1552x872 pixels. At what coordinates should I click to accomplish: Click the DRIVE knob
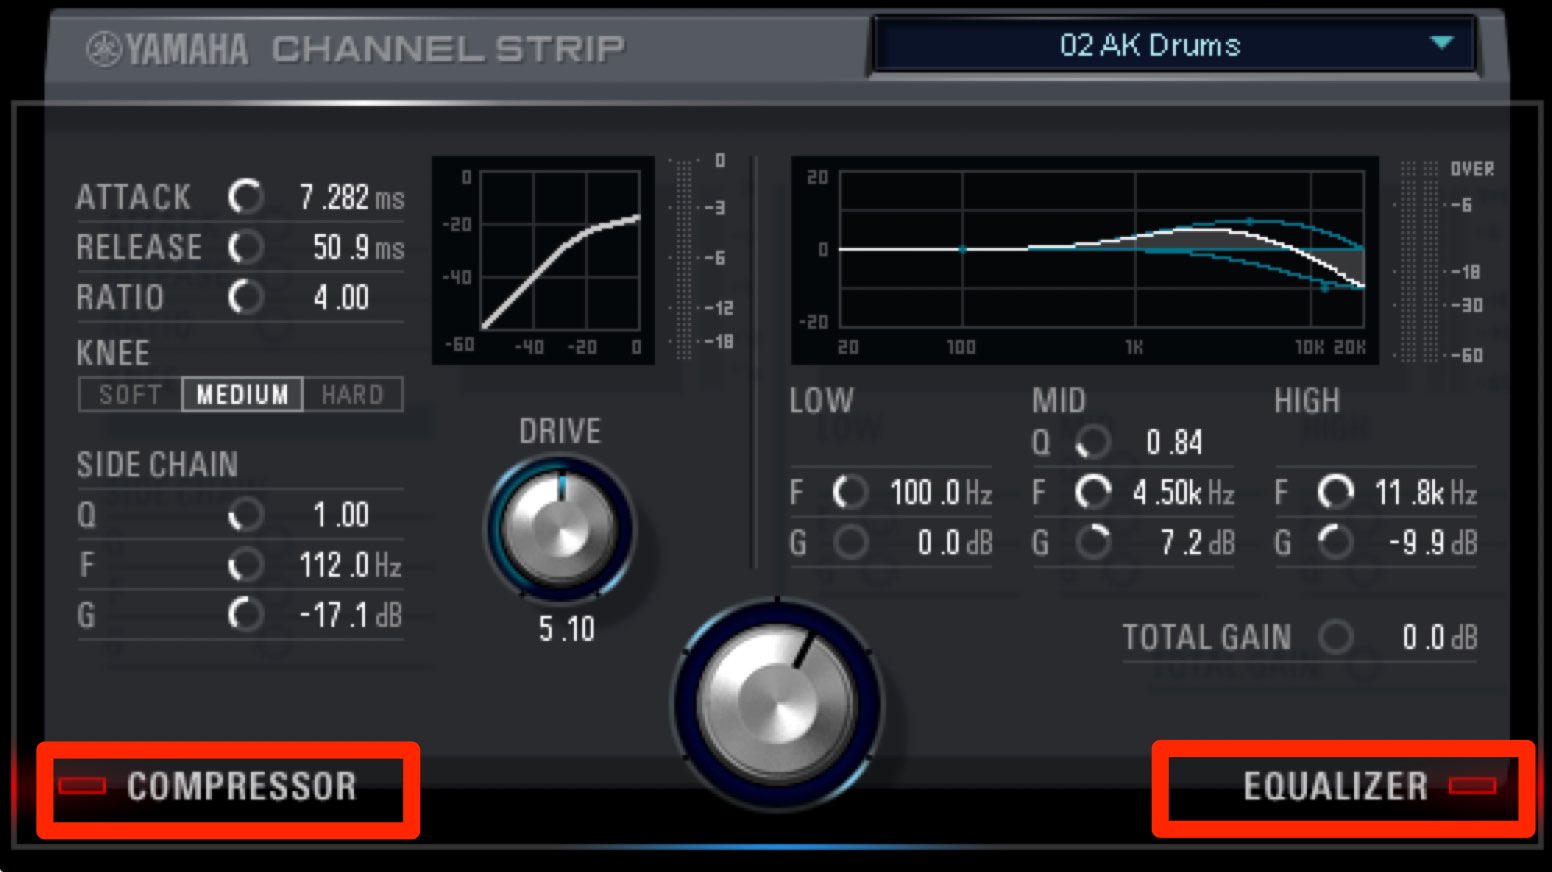coord(560,528)
